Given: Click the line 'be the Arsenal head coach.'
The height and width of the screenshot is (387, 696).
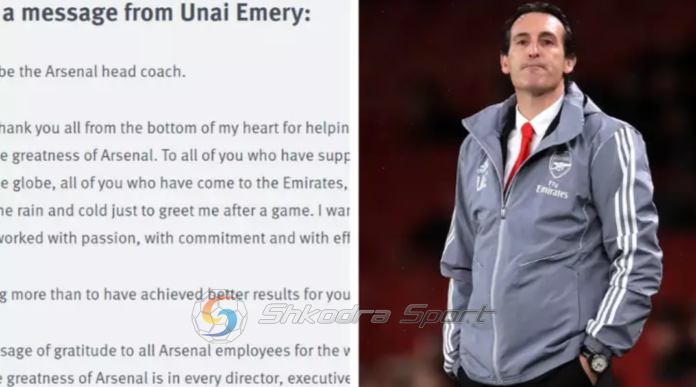Looking at the screenshot, I should 92,71.
